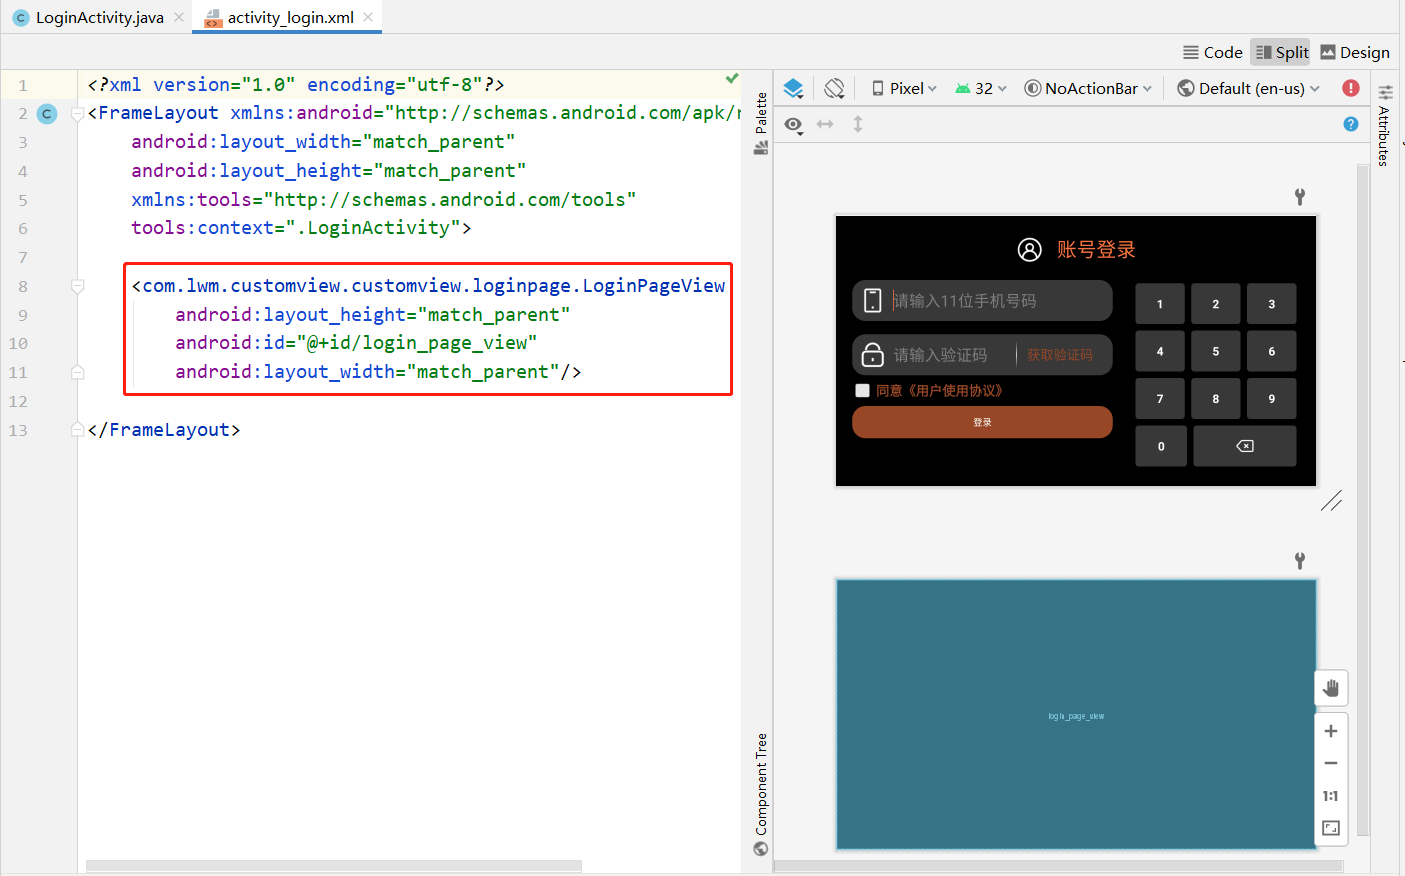Click the blueprint preview wrench icon
The width and height of the screenshot is (1405, 876).
1300,561
